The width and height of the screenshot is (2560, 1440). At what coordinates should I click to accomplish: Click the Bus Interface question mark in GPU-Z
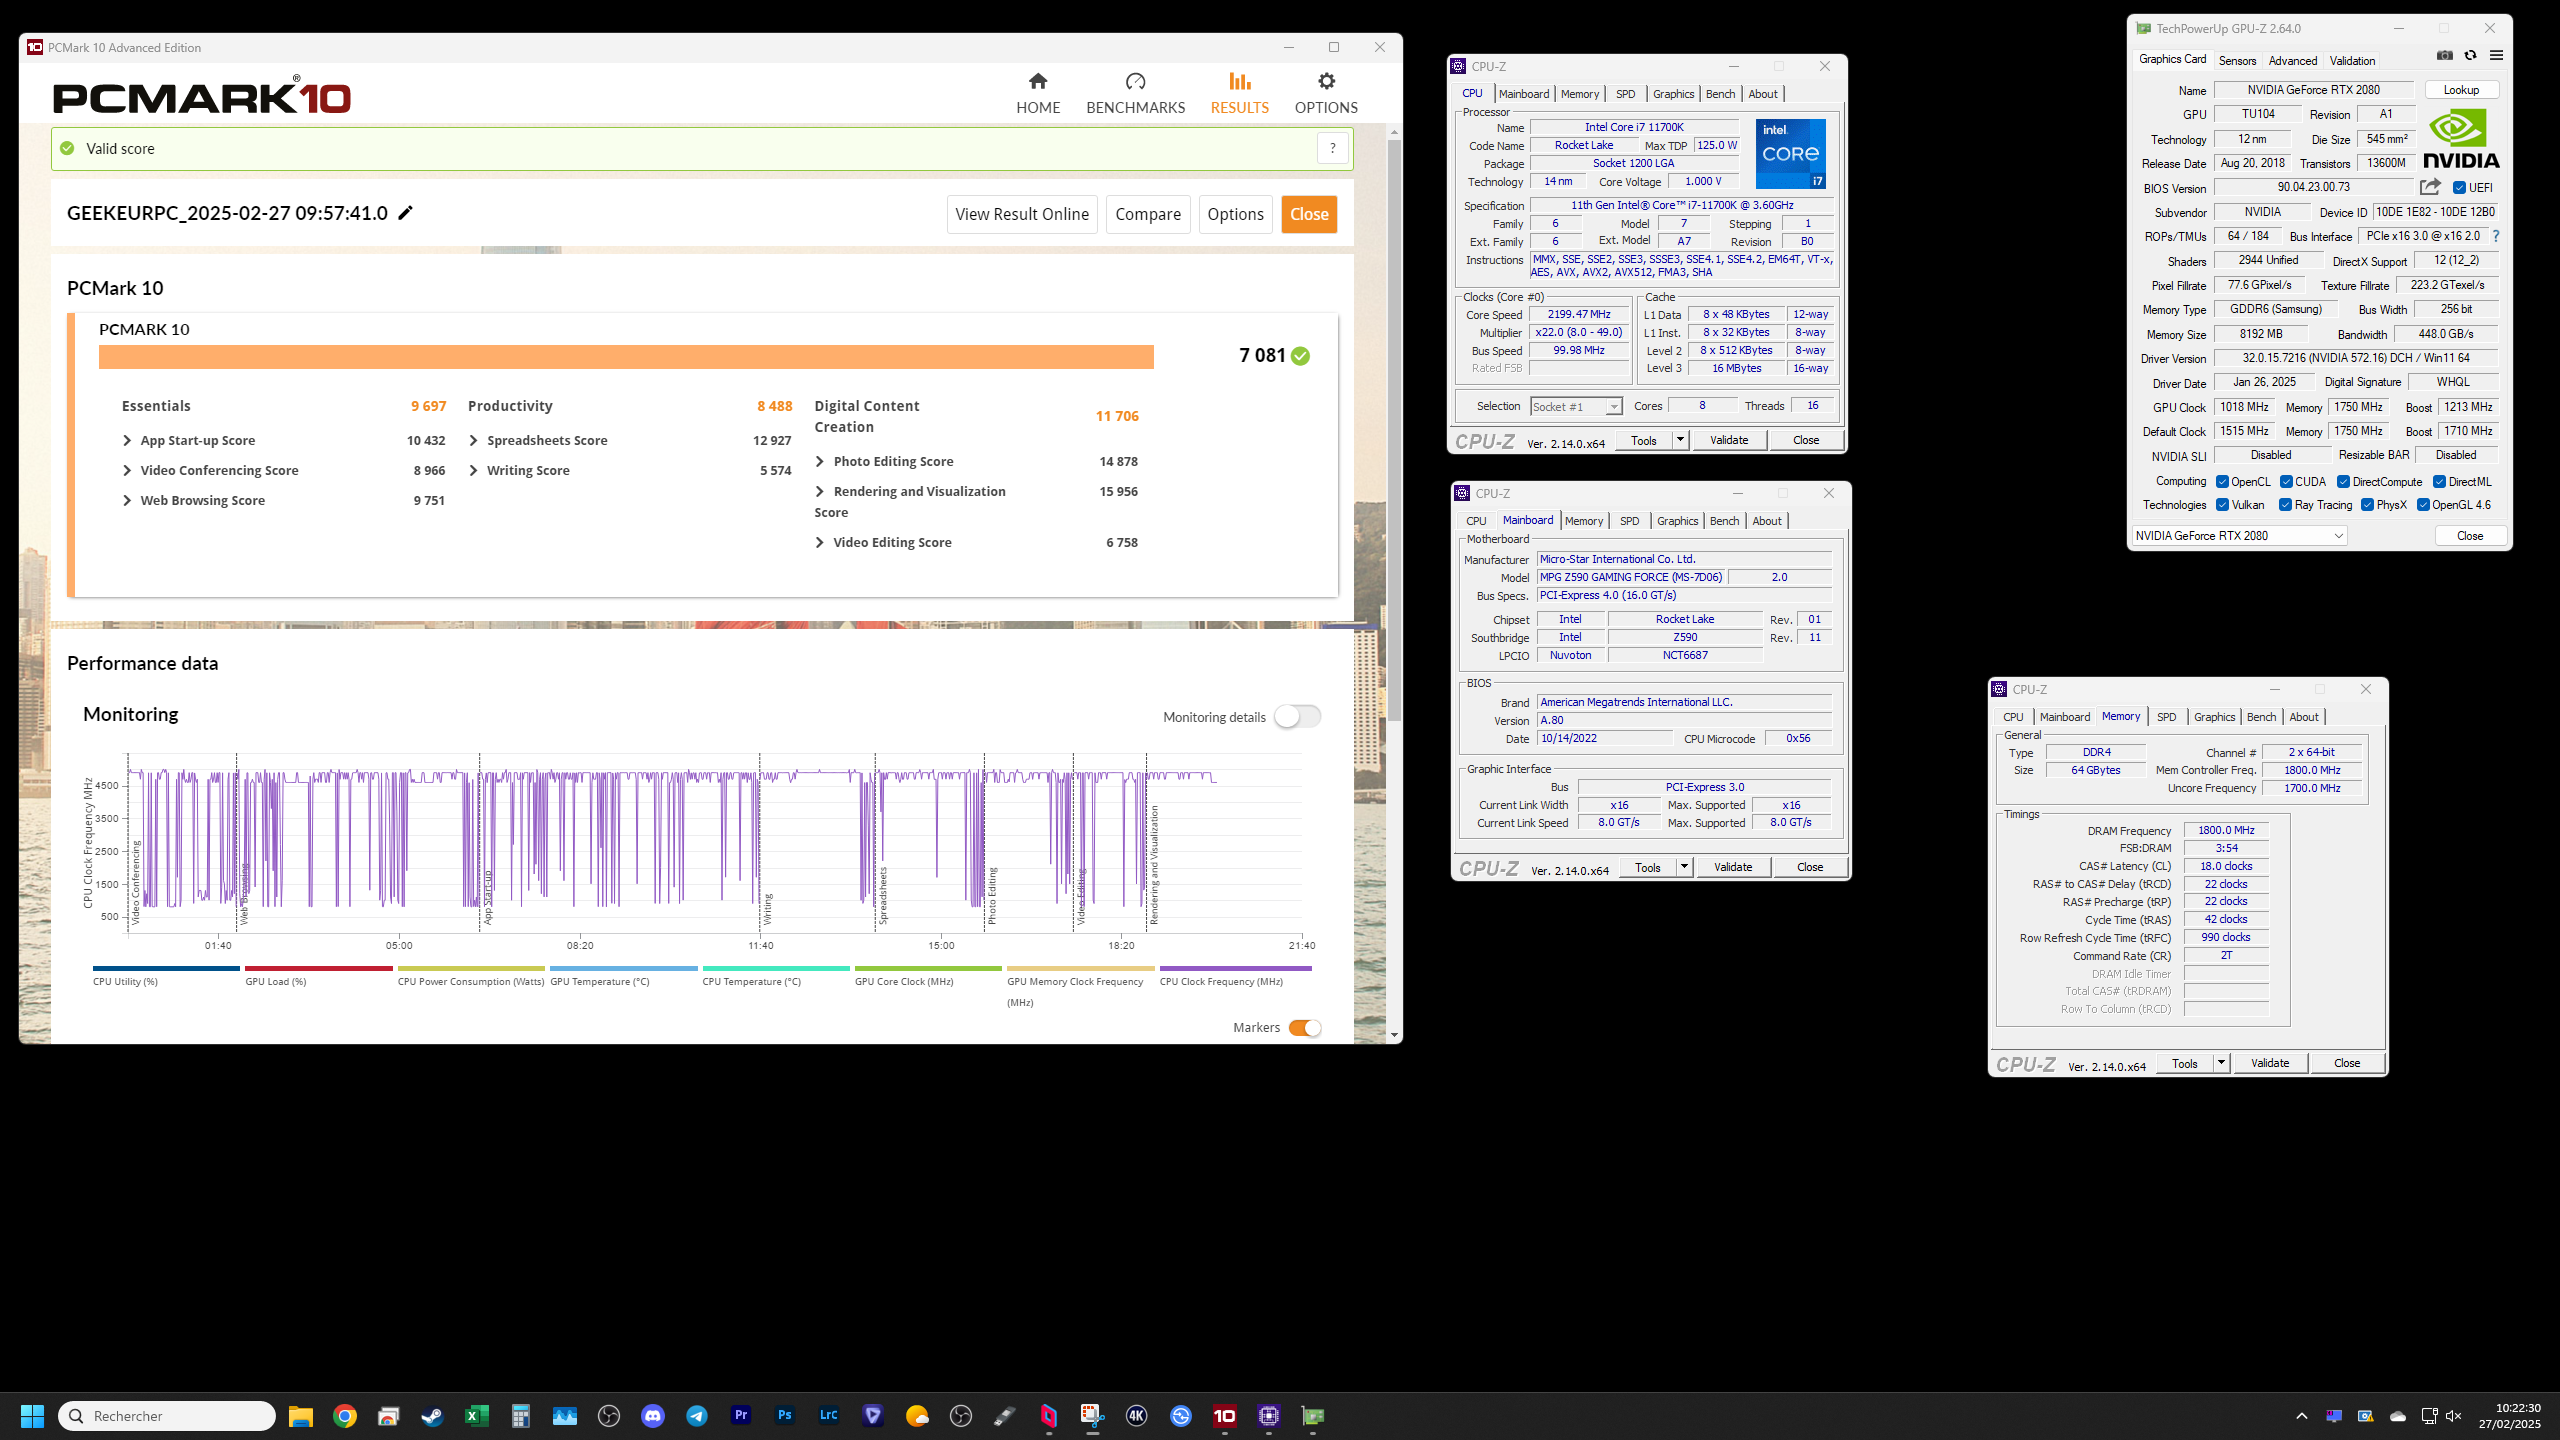pyautogui.click(x=2496, y=236)
